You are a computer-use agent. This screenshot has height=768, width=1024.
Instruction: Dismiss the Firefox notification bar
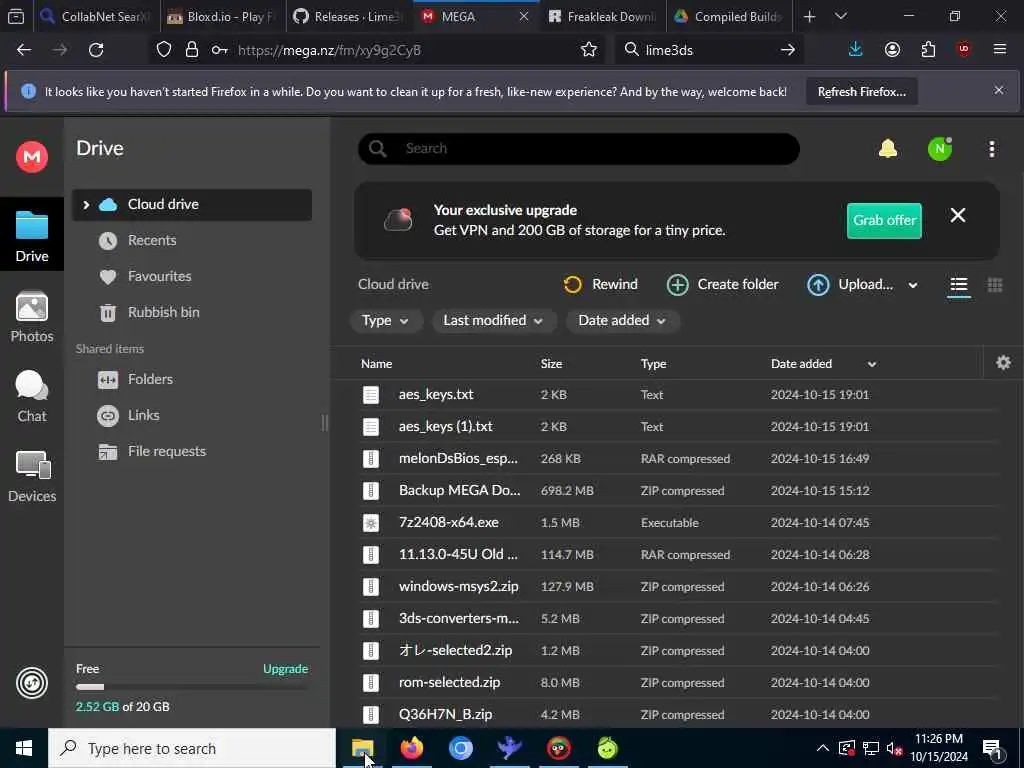point(999,90)
